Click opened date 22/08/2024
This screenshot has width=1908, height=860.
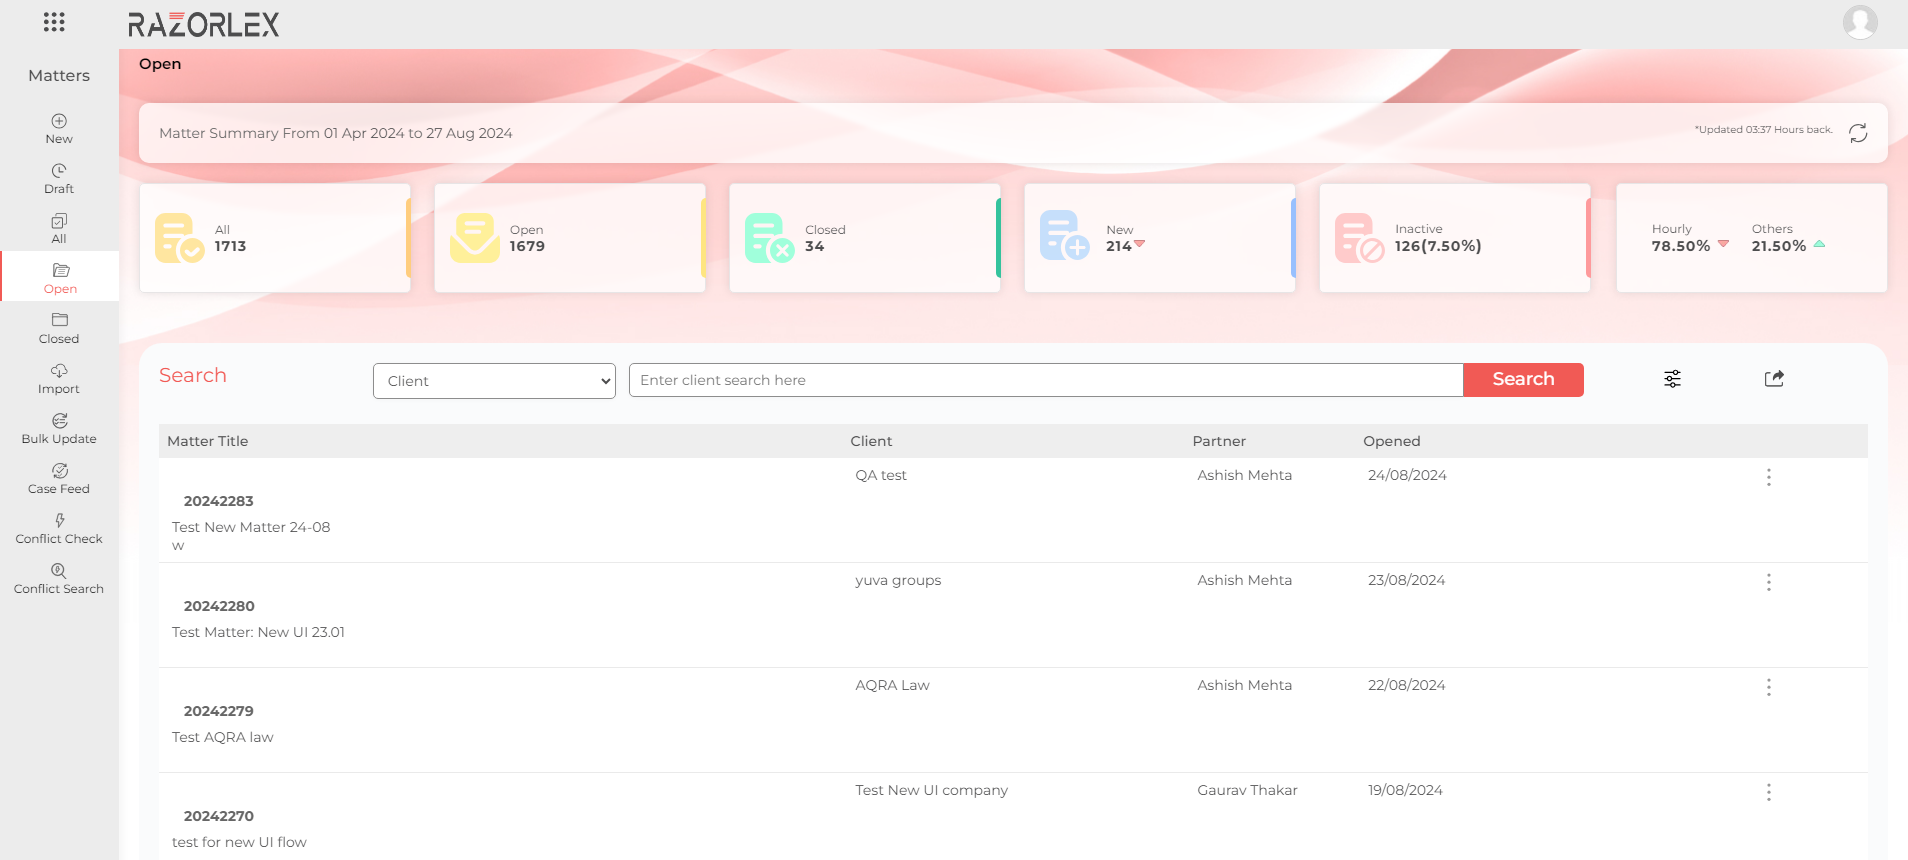[1406, 685]
